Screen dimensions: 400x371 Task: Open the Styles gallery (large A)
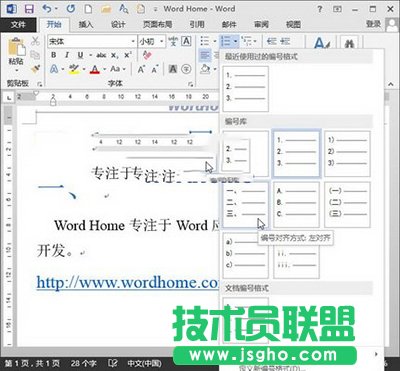[x=321, y=43]
